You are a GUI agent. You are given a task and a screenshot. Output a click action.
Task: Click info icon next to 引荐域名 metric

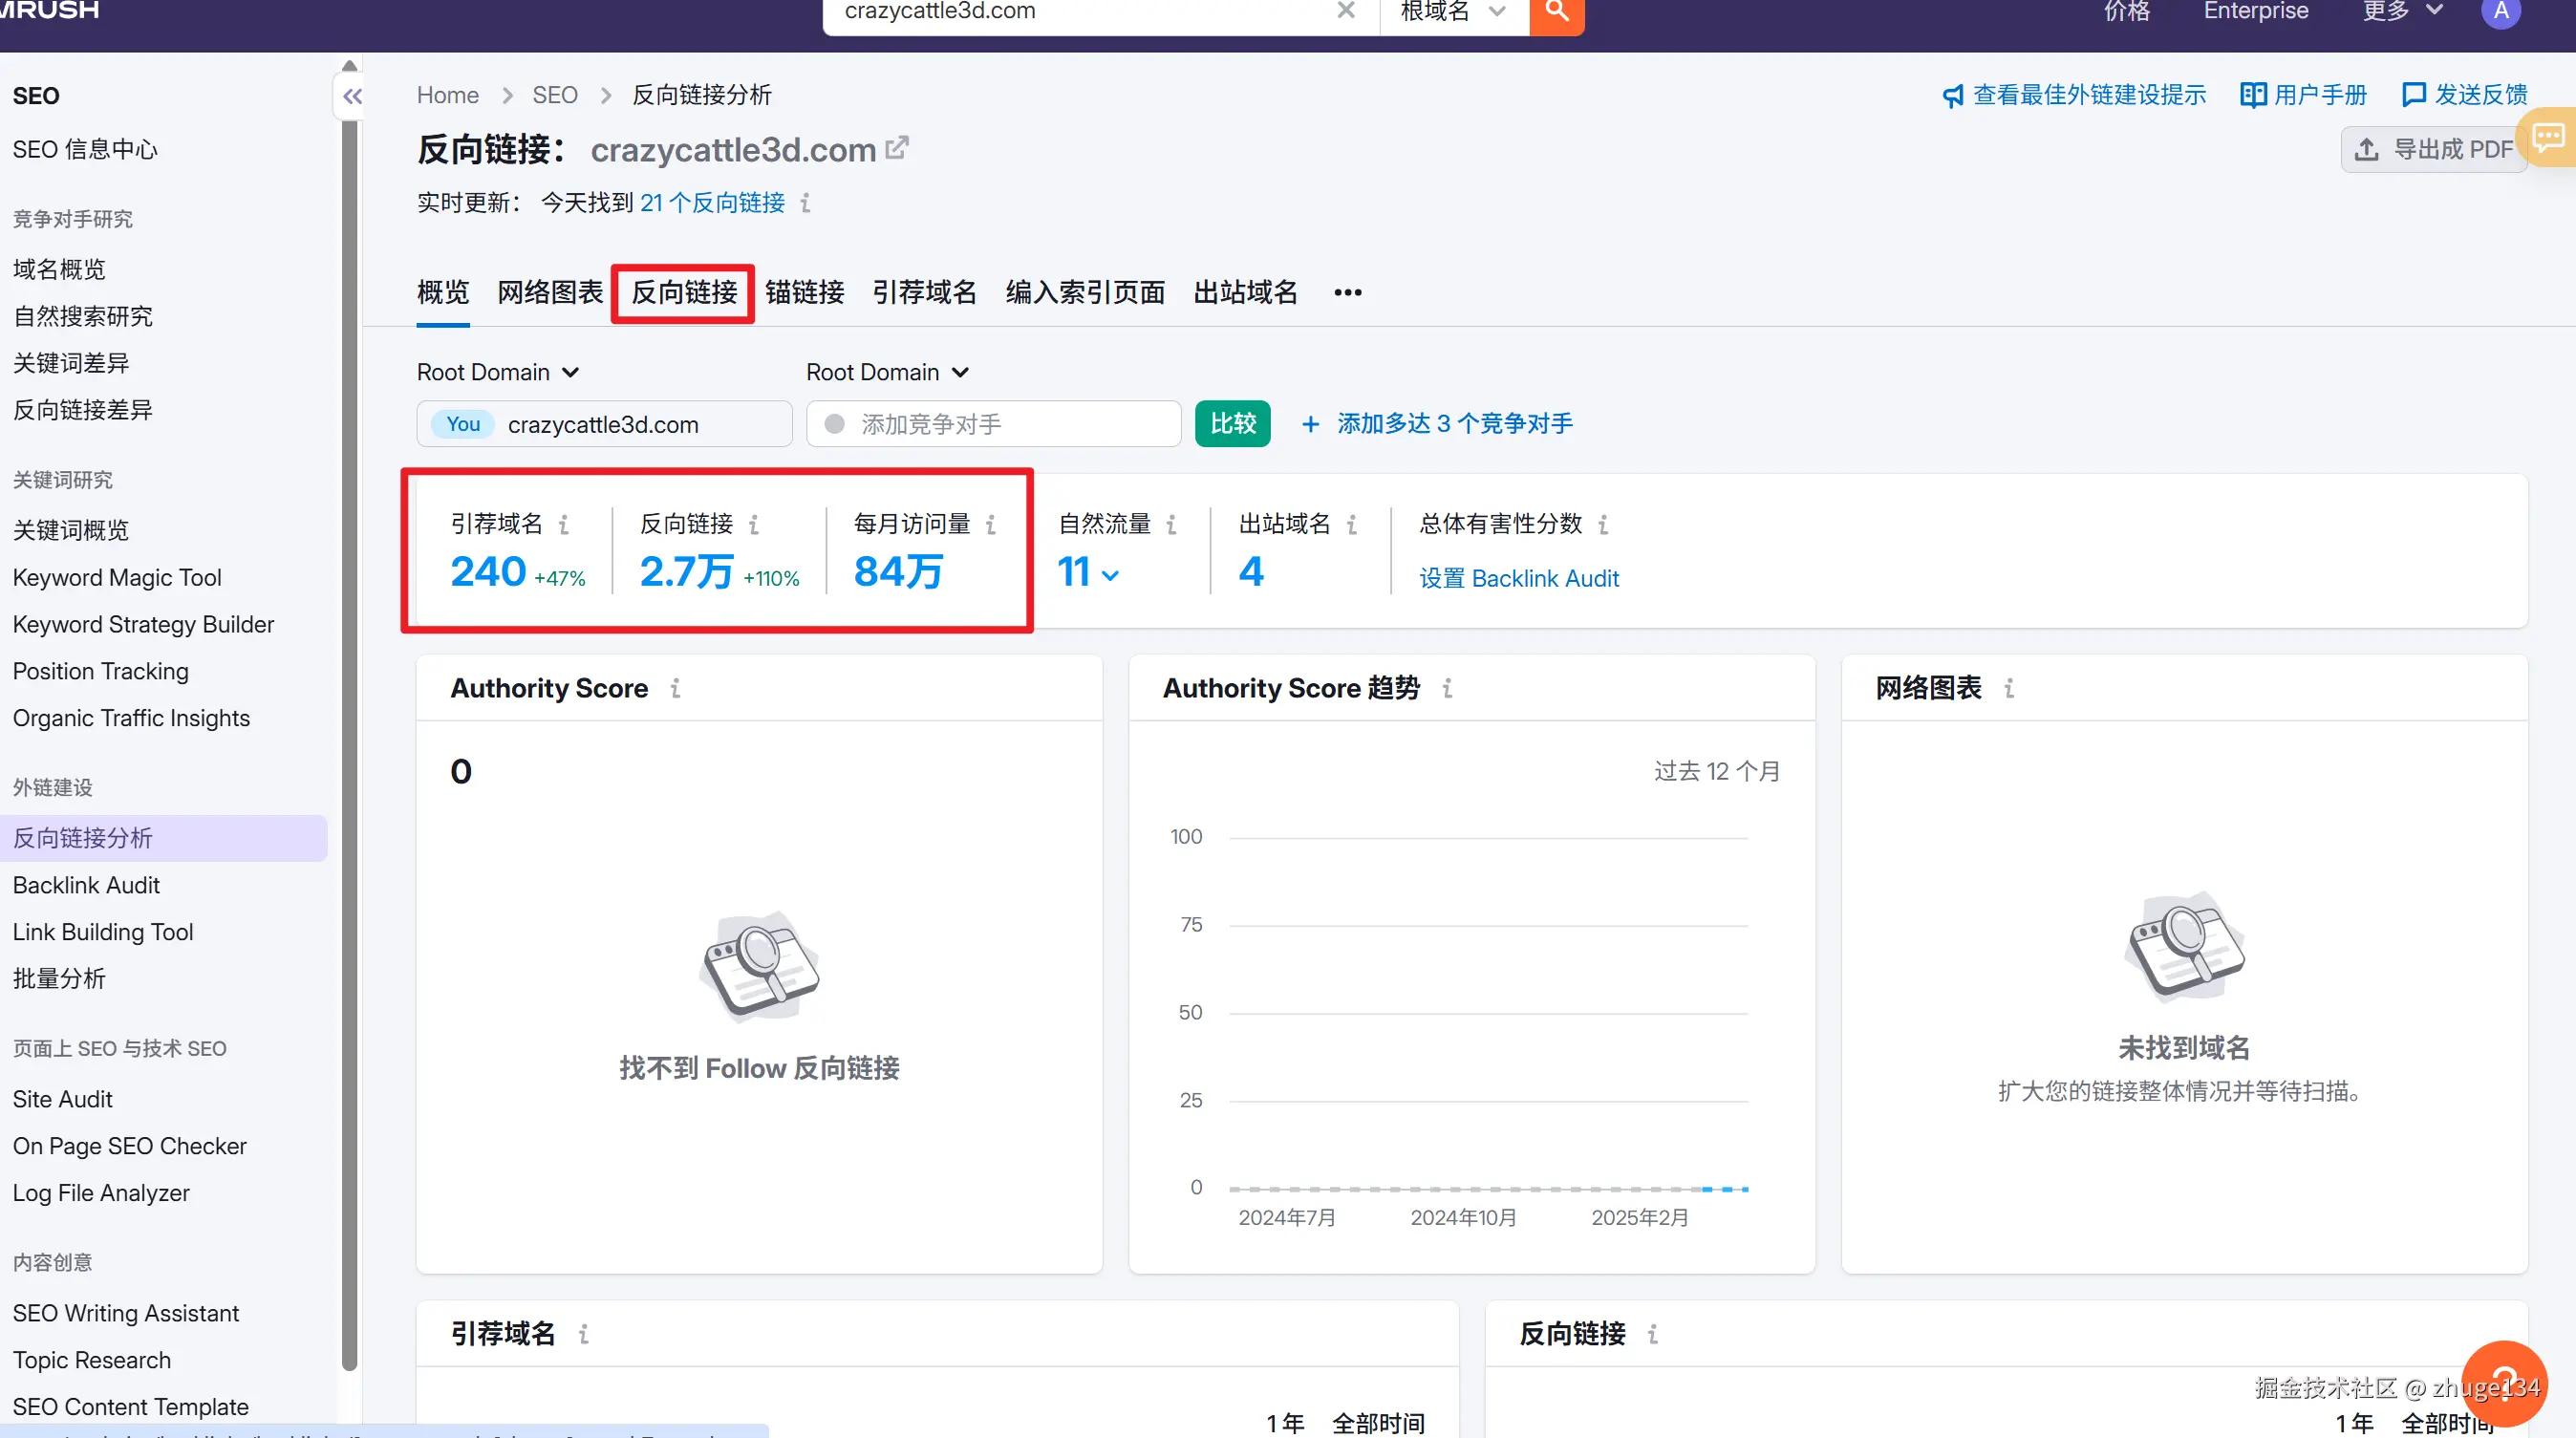(x=564, y=524)
